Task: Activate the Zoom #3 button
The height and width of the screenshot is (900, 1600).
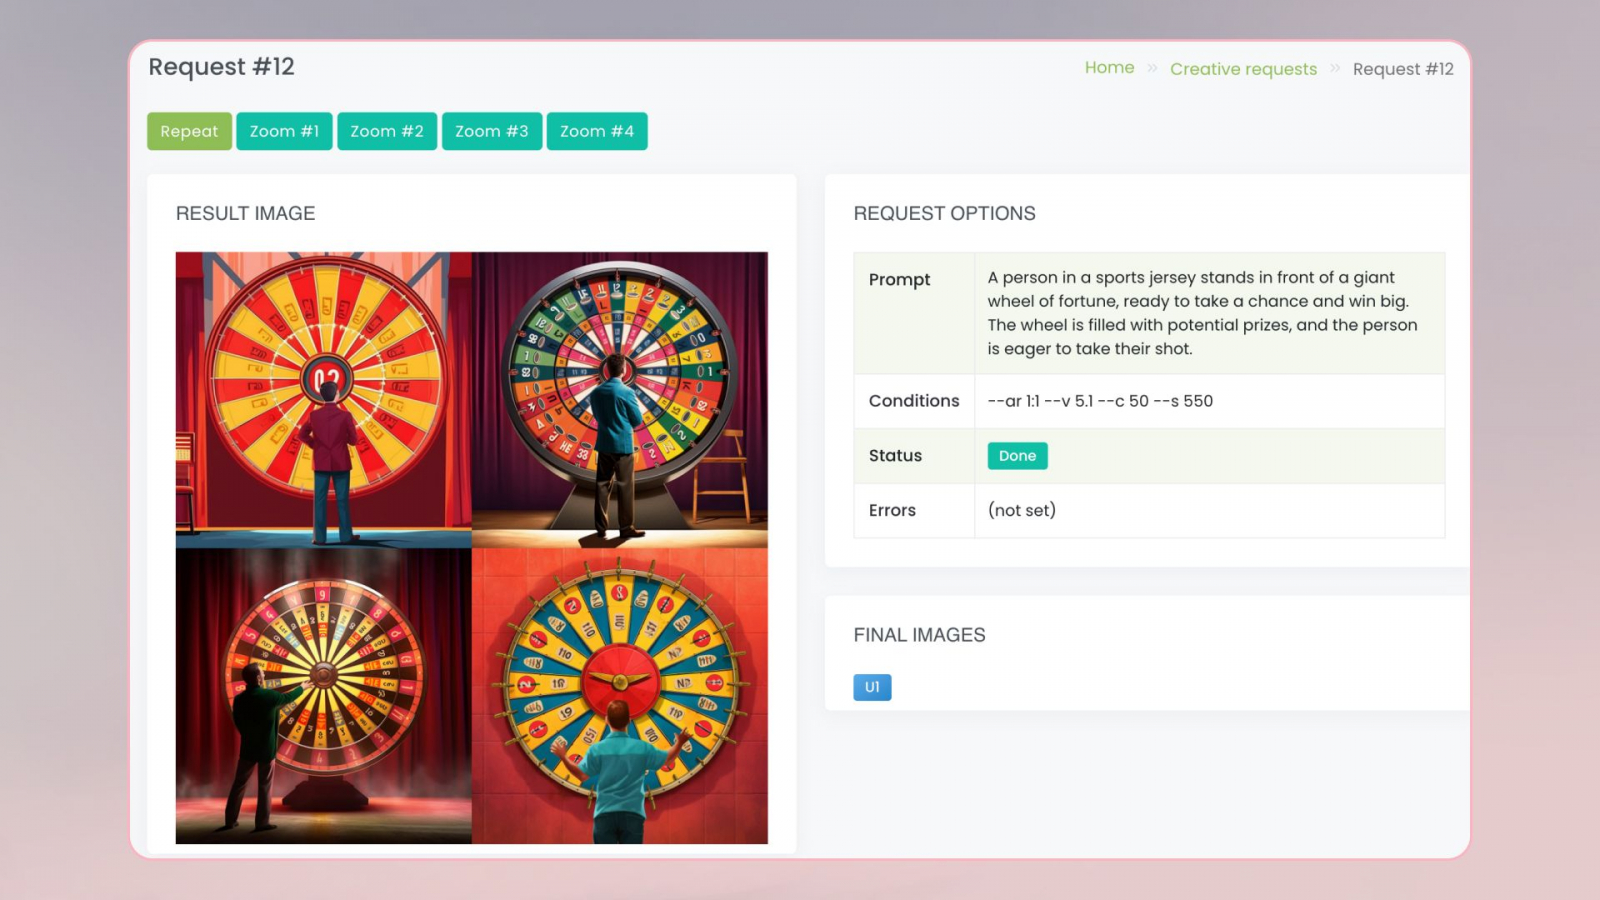Action: tap(492, 131)
